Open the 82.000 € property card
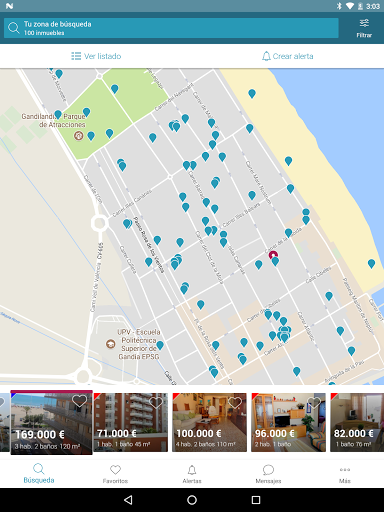This screenshot has height=512, width=384. pyautogui.click(x=357, y=422)
